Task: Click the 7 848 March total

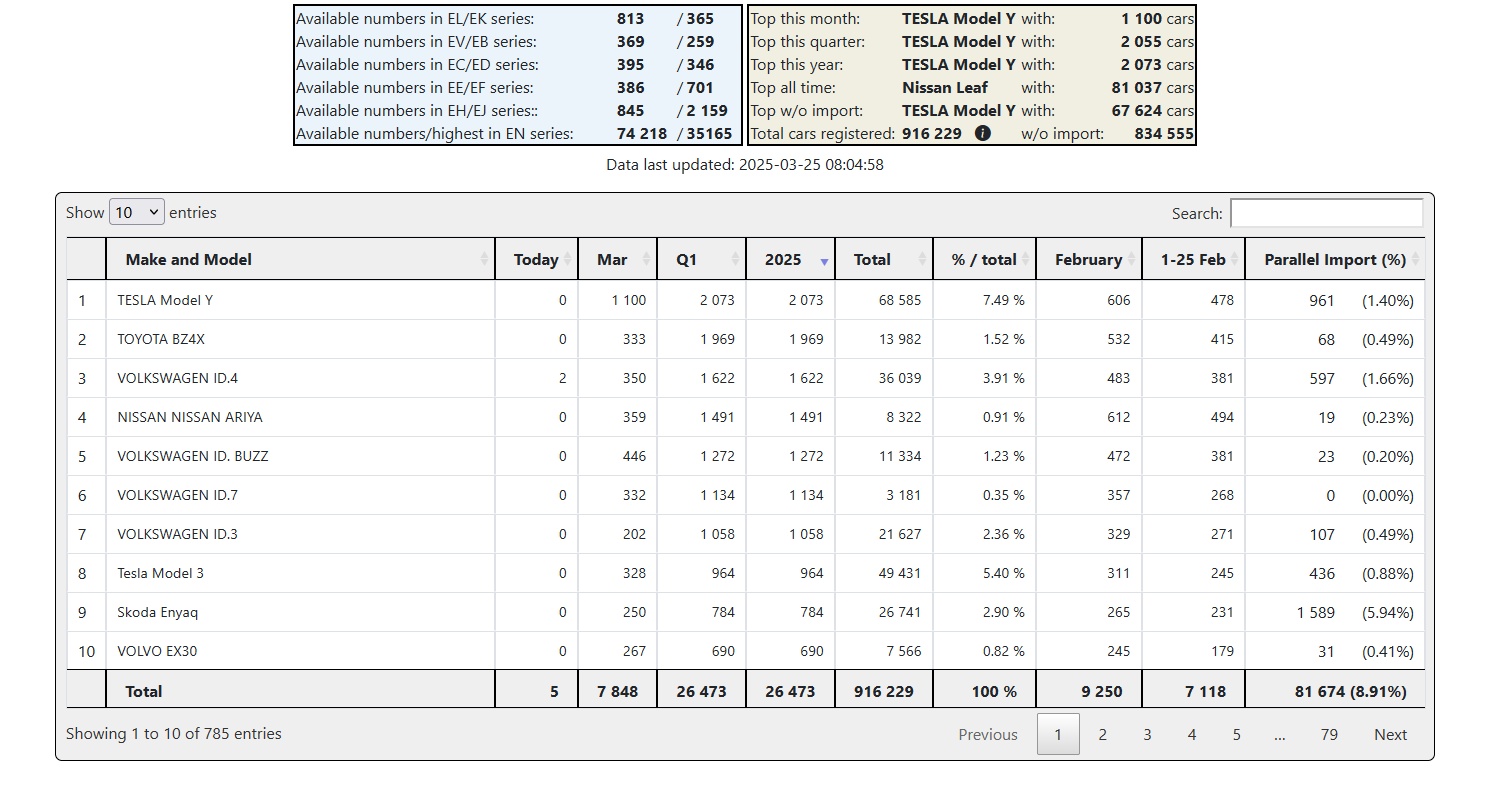Action: [617, 691]
